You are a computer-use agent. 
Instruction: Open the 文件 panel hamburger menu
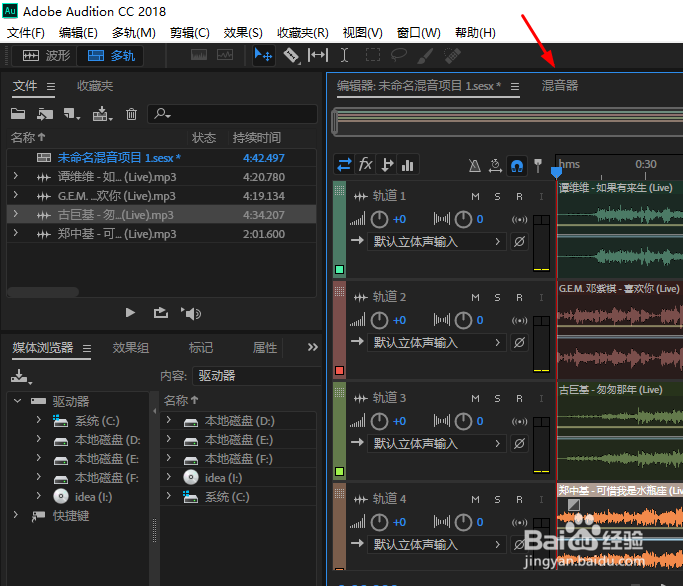point(51,86)
